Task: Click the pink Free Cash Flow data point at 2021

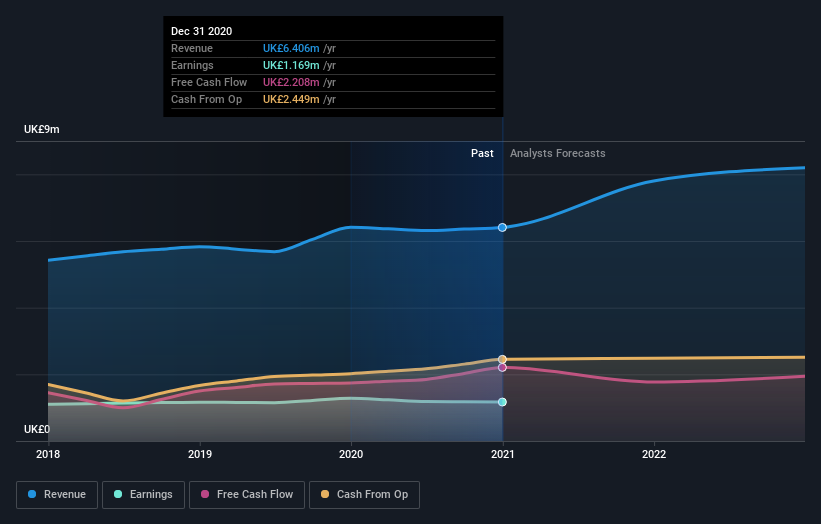Action: coord(502,367)
